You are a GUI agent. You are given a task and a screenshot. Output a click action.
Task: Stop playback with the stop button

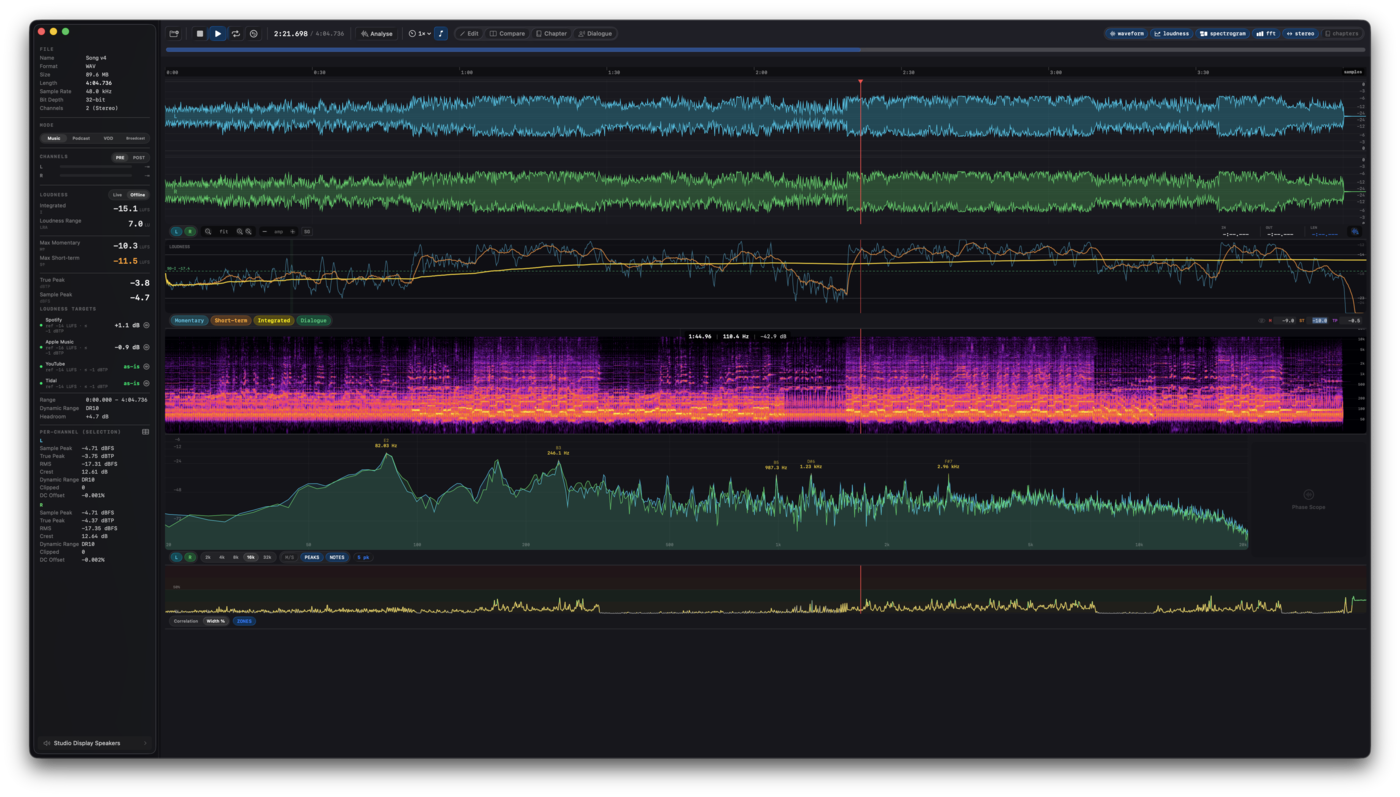pos(199,34)
